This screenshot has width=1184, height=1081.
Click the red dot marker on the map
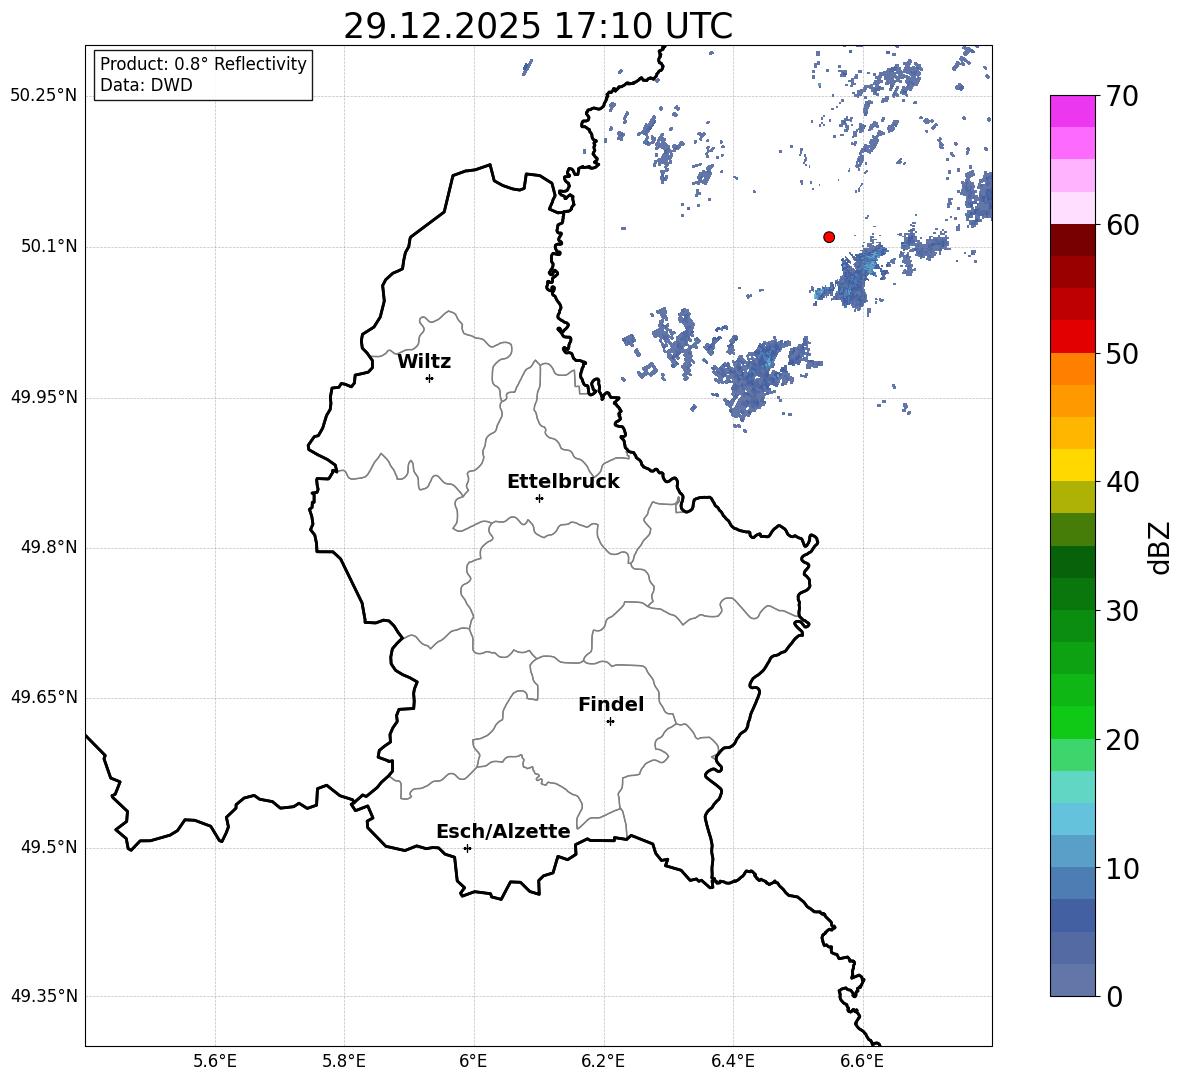829,237
